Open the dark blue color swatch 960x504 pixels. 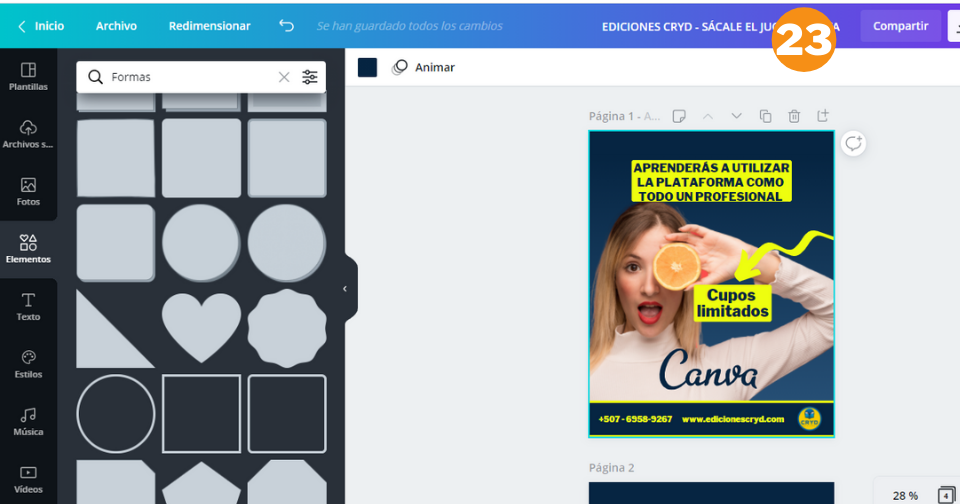point(367,67)
